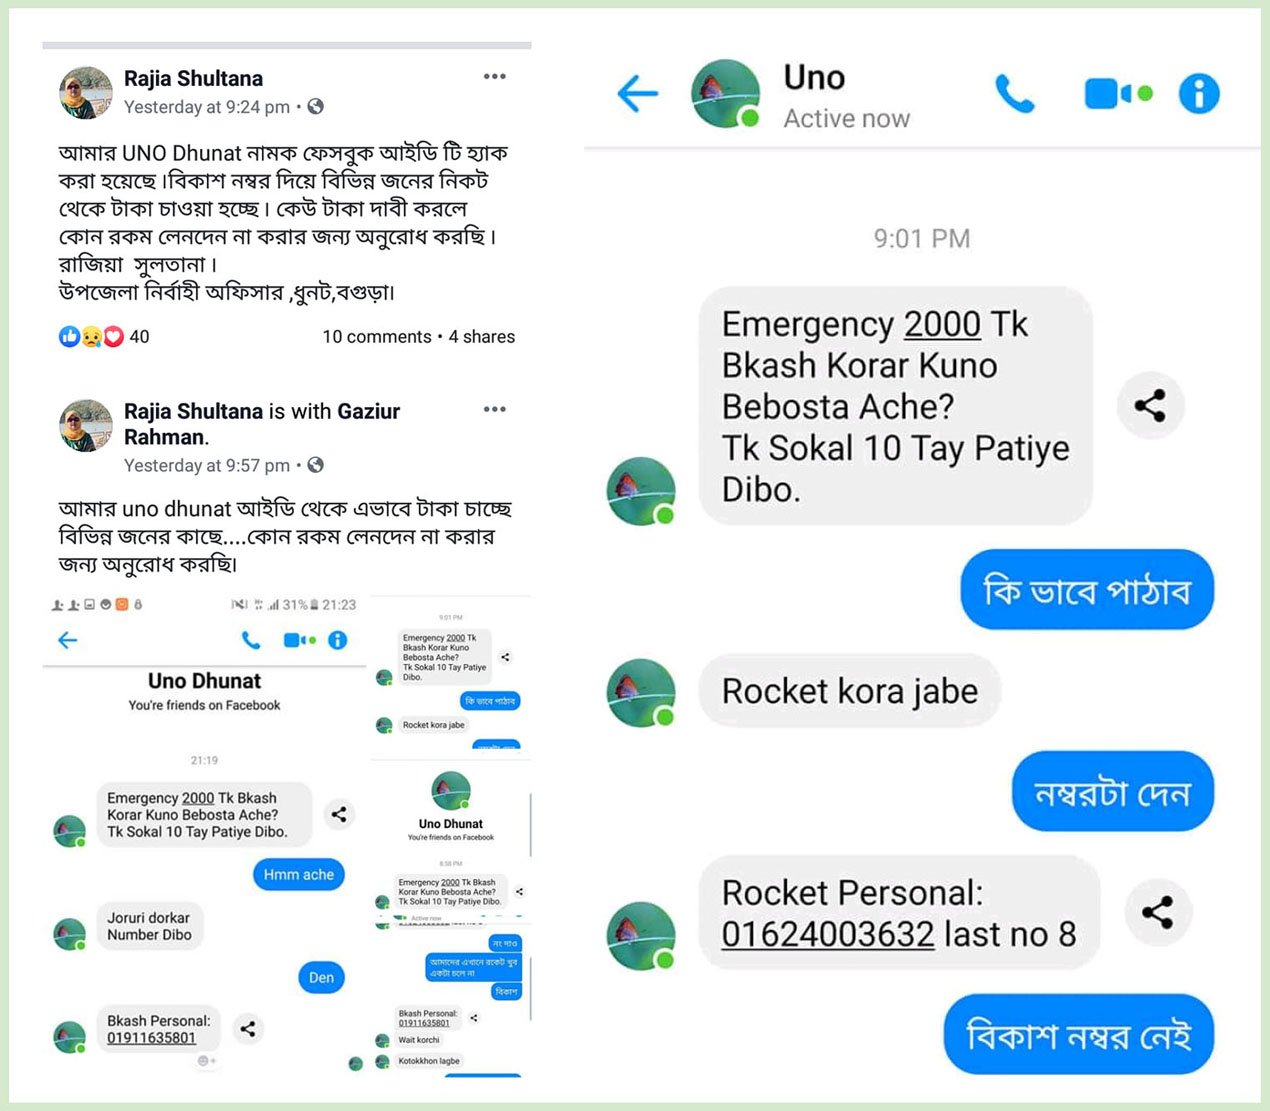Open options menu on second post with Gaziur Rahman

(x=494, y=409)
